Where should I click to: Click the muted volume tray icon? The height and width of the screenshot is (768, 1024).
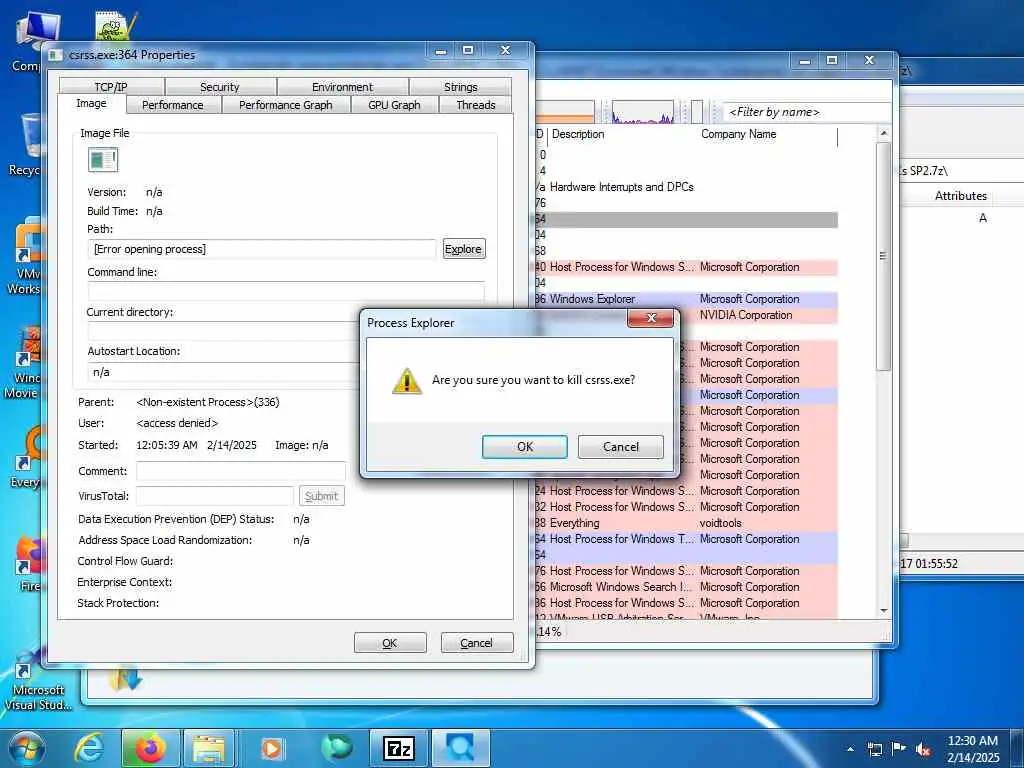tap(923, 749)
